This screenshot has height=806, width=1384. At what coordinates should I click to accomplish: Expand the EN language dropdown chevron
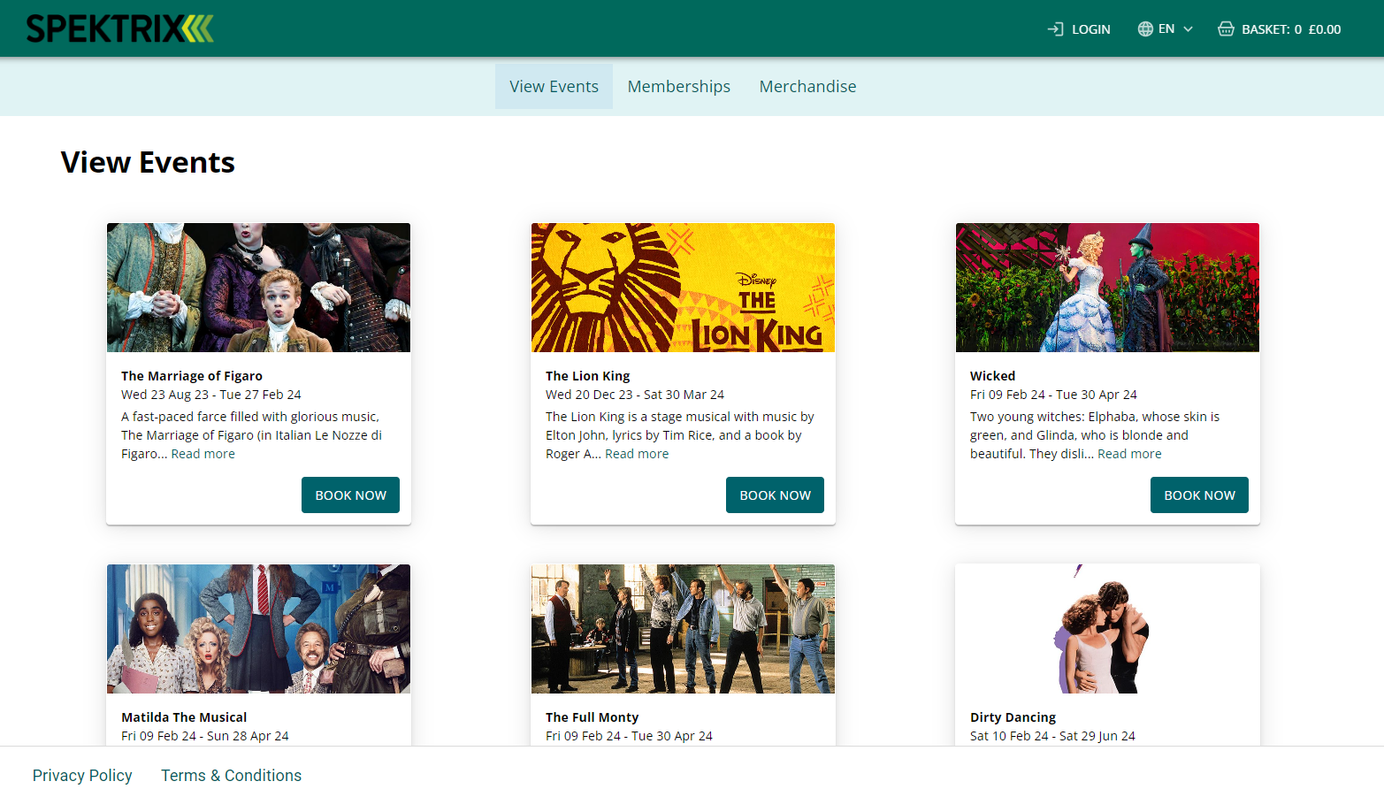pos(1188,29)
